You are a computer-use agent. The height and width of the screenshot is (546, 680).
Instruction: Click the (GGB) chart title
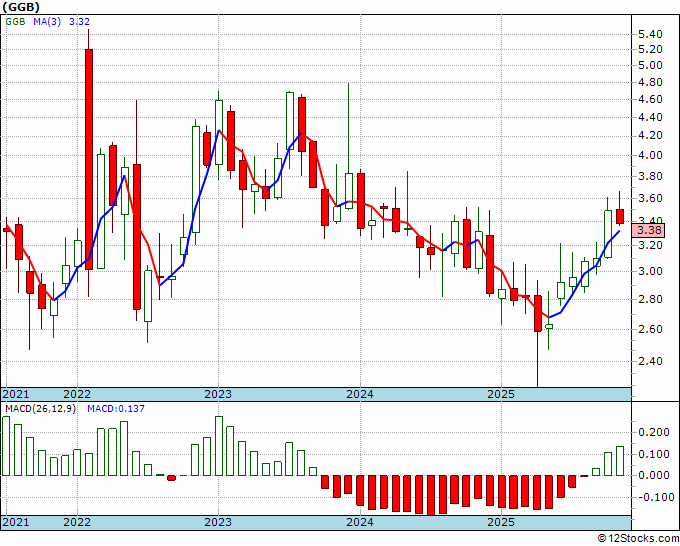(21, 7)
